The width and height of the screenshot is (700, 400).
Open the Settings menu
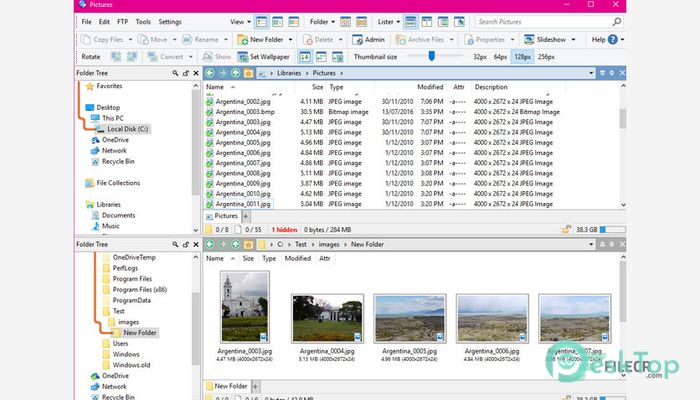[x=170, y=21]
